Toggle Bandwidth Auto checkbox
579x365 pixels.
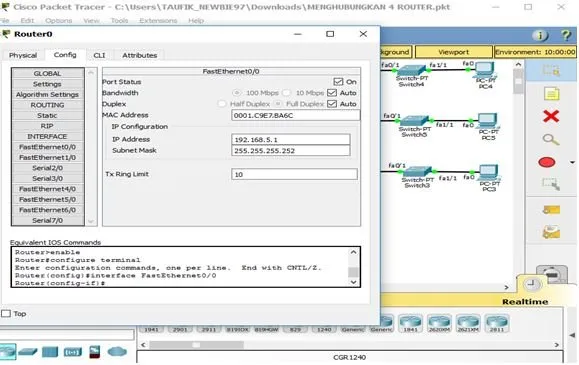[x=332, y=93]
